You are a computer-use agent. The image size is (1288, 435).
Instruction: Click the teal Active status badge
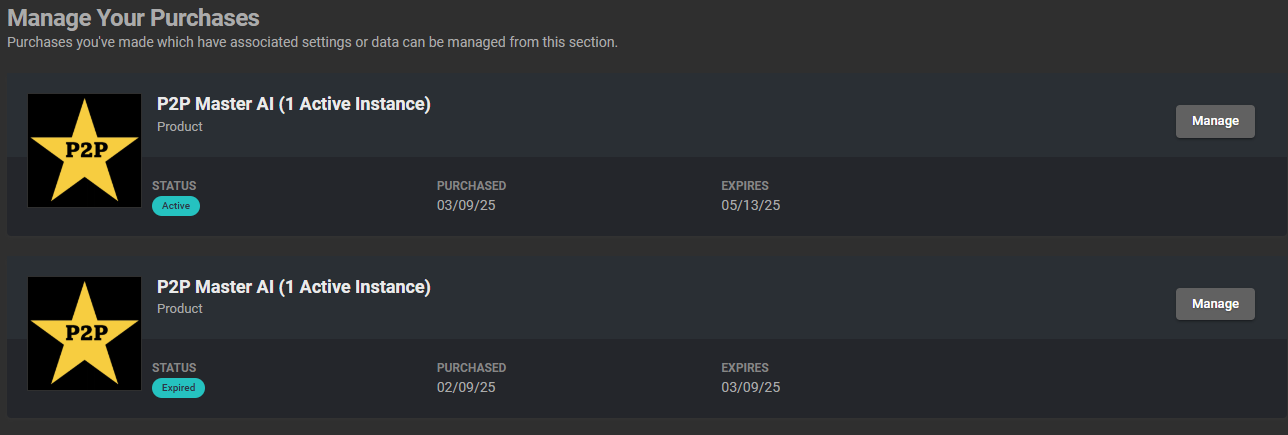click(x=176, y=206)
